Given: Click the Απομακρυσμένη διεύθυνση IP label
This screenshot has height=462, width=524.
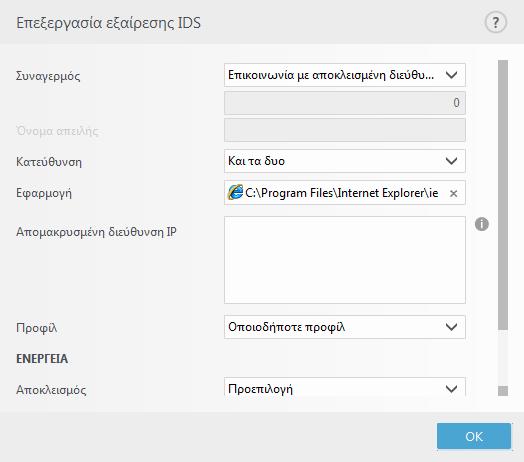Looking at the screenshot, I should coord(96,232).
